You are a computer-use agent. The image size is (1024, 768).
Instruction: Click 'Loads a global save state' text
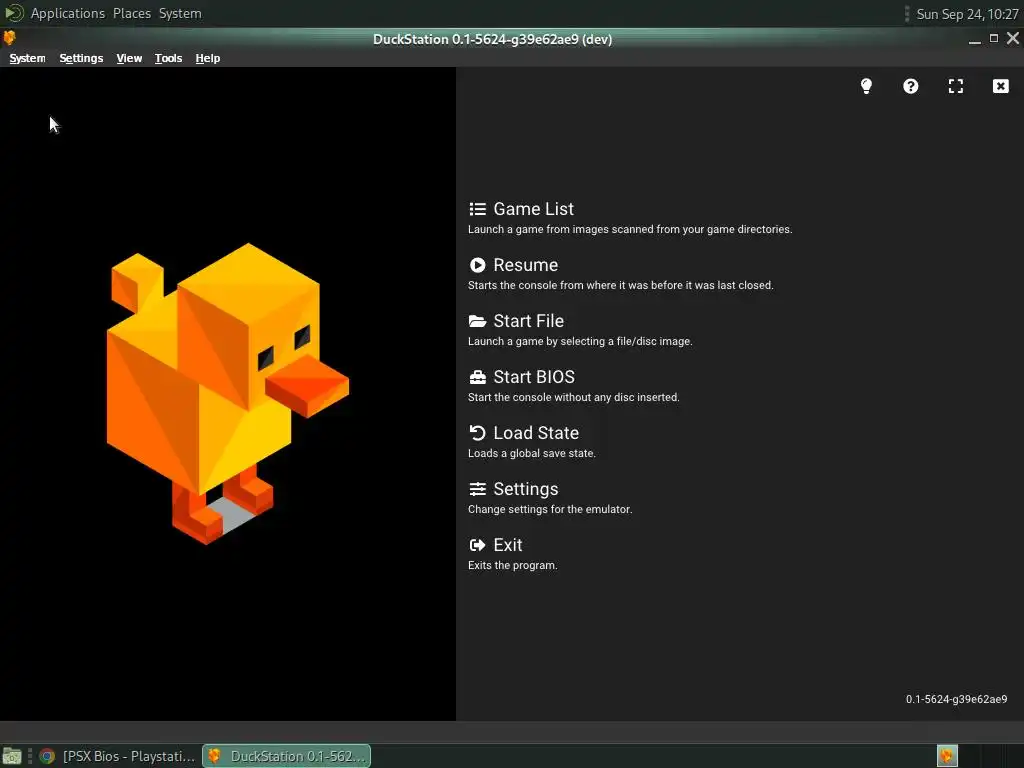point(532,453)
